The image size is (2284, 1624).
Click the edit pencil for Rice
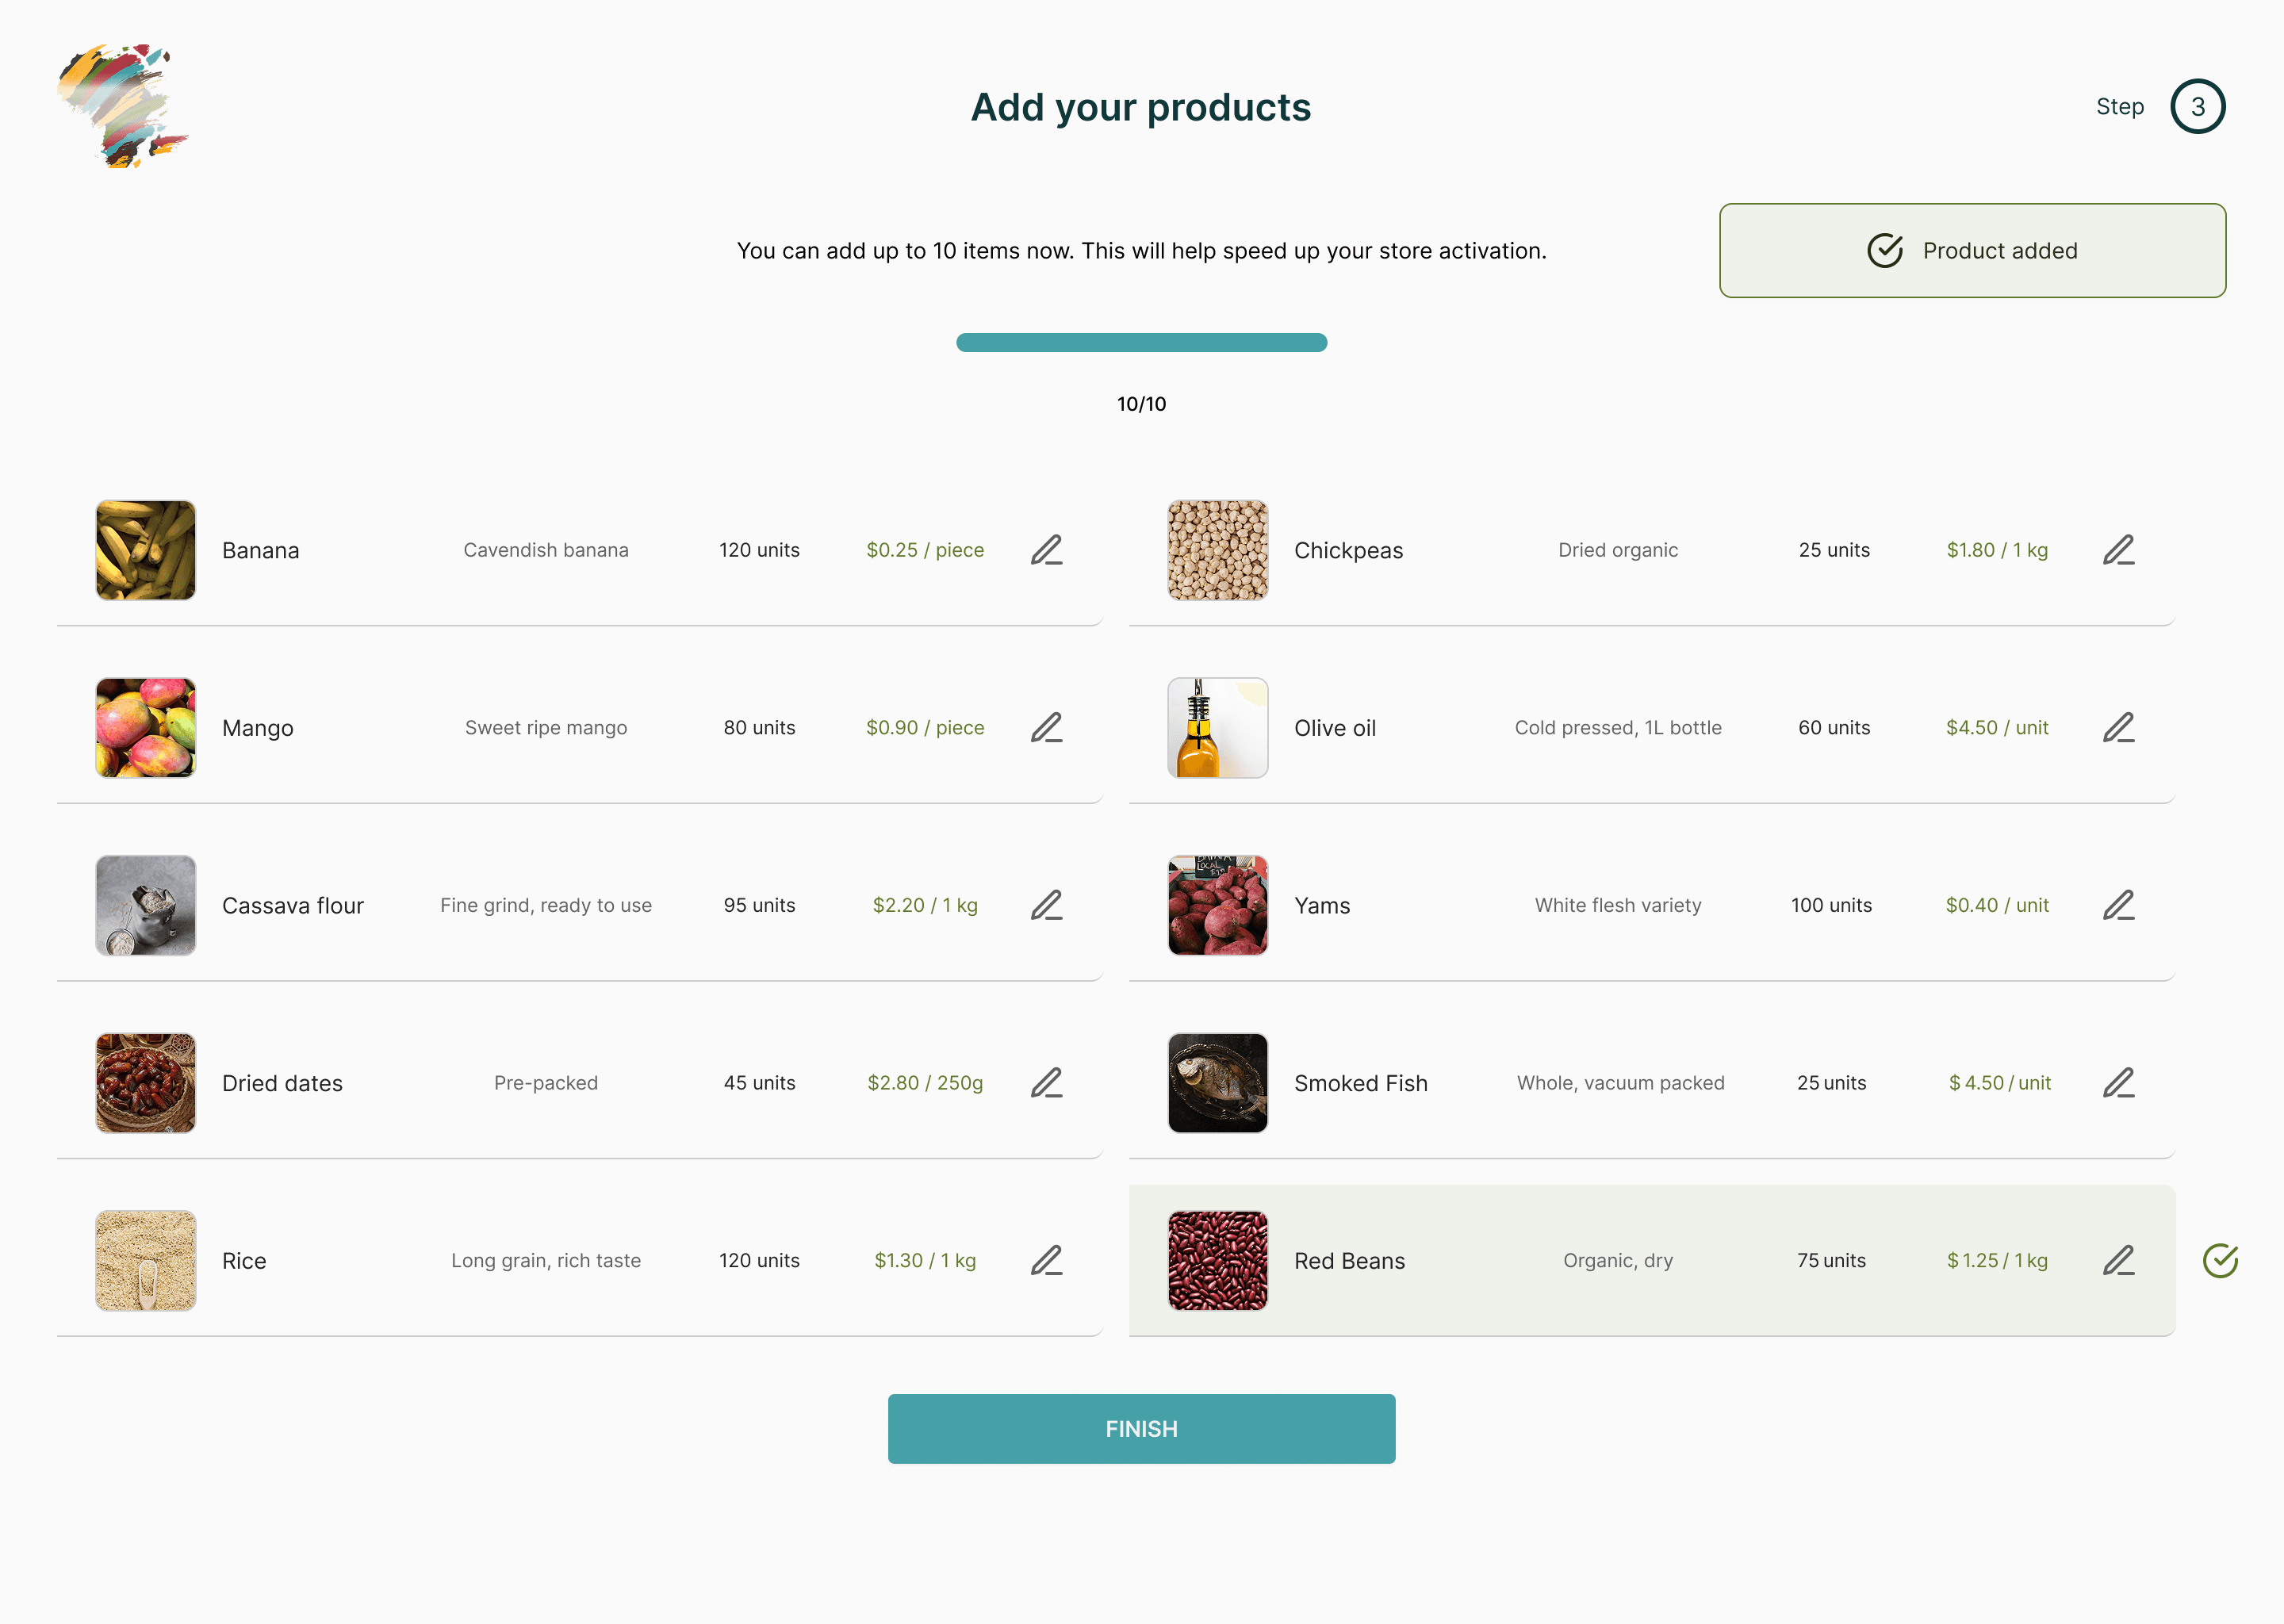(1046, 1260)
